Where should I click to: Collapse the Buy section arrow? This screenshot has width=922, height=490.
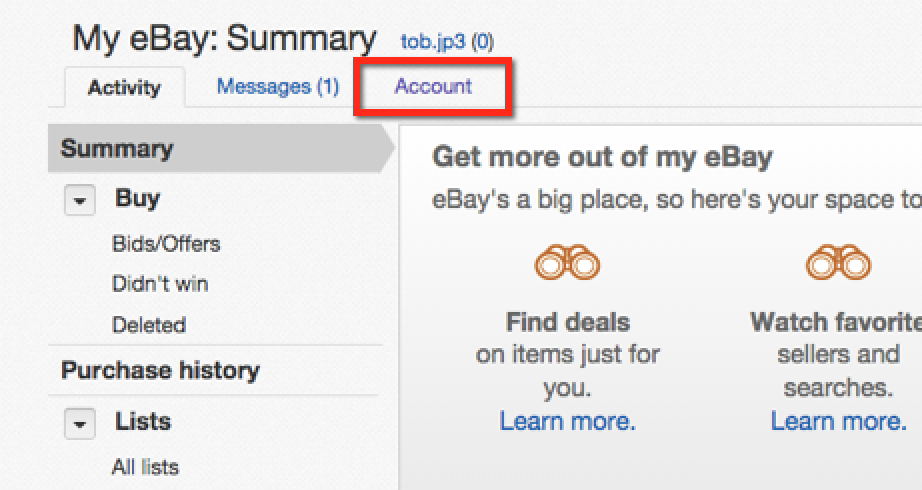pos(80,200)
